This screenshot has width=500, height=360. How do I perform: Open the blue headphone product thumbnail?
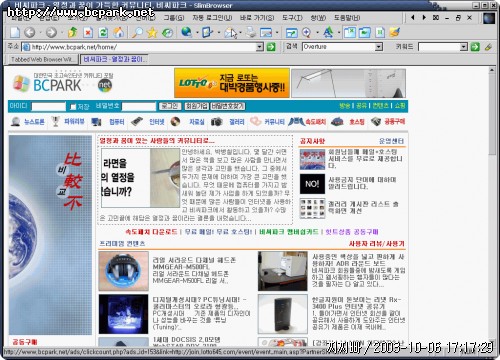(123, 271)
